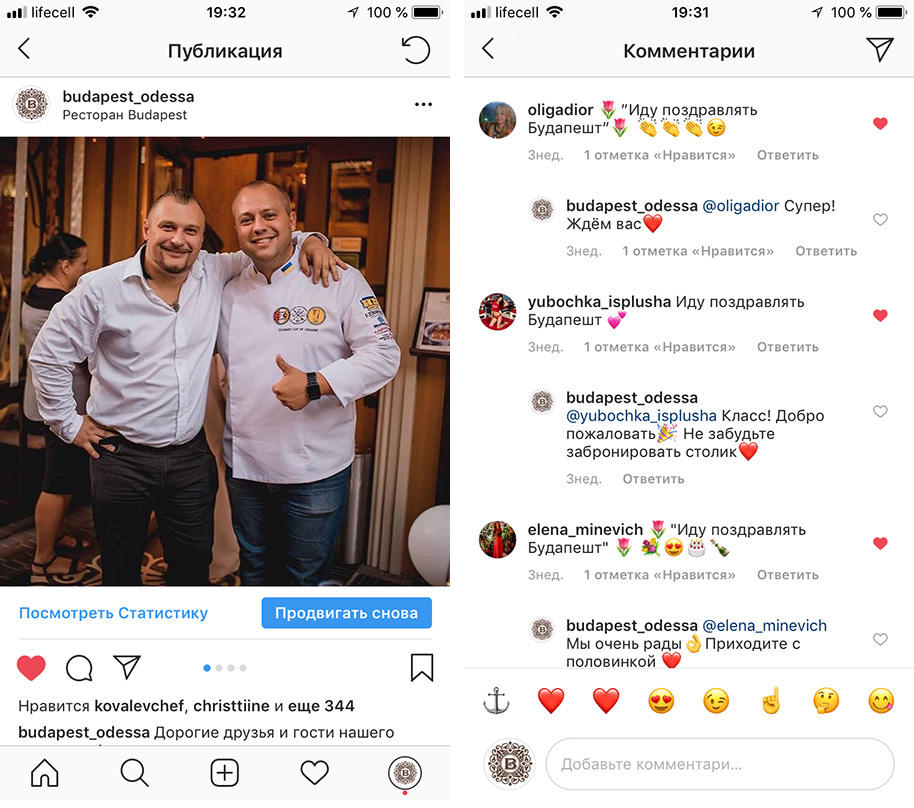
Task: Like budapest_odessa reply to @oligadior
Action: pyautogui.click(x=880, y=220)
